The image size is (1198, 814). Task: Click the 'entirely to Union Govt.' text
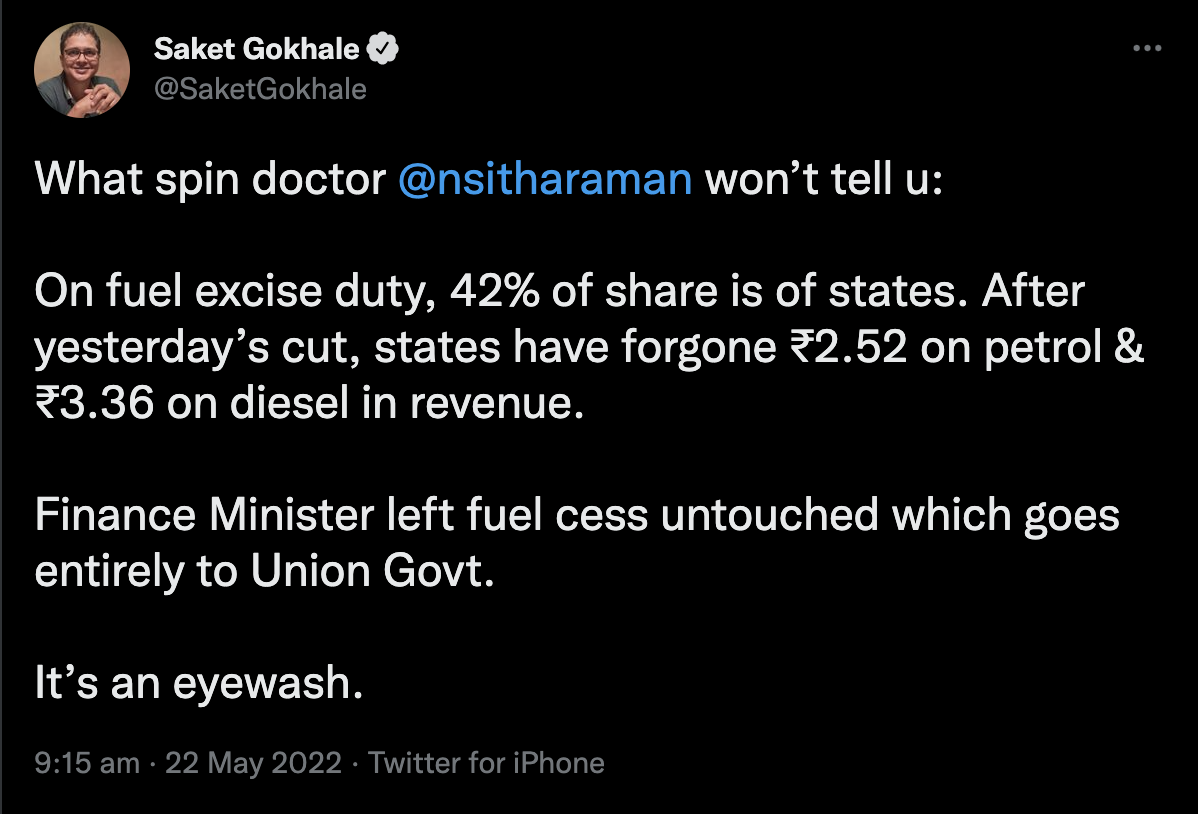[x=264, y=571]
